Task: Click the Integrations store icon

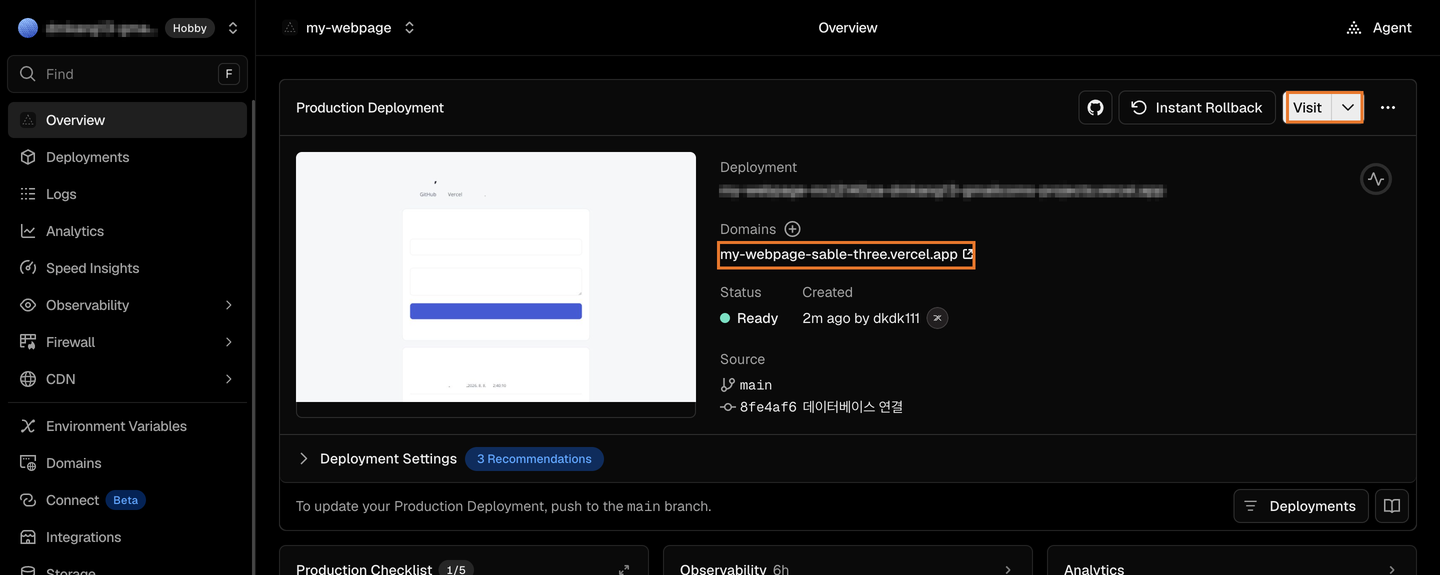Action: click(28, 537)
